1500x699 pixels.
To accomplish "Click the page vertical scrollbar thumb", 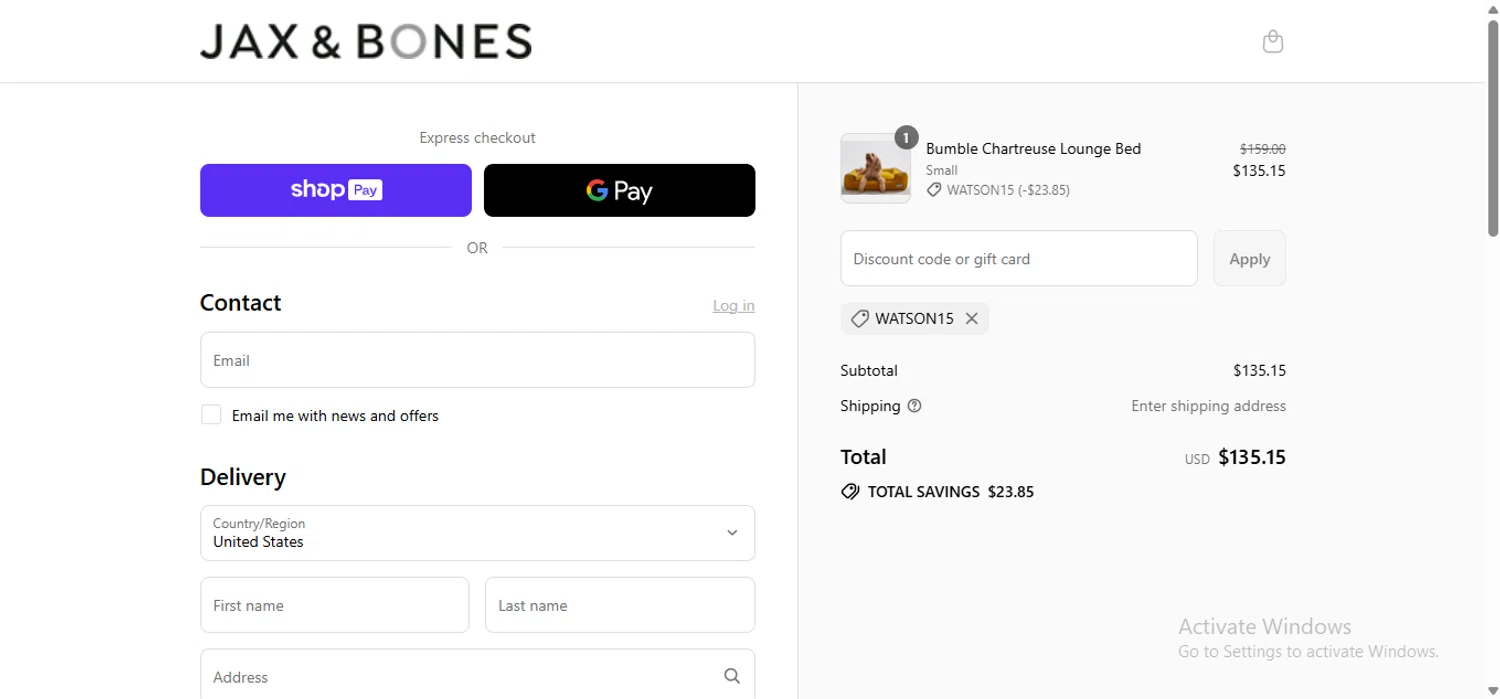I will [1493, 127].
